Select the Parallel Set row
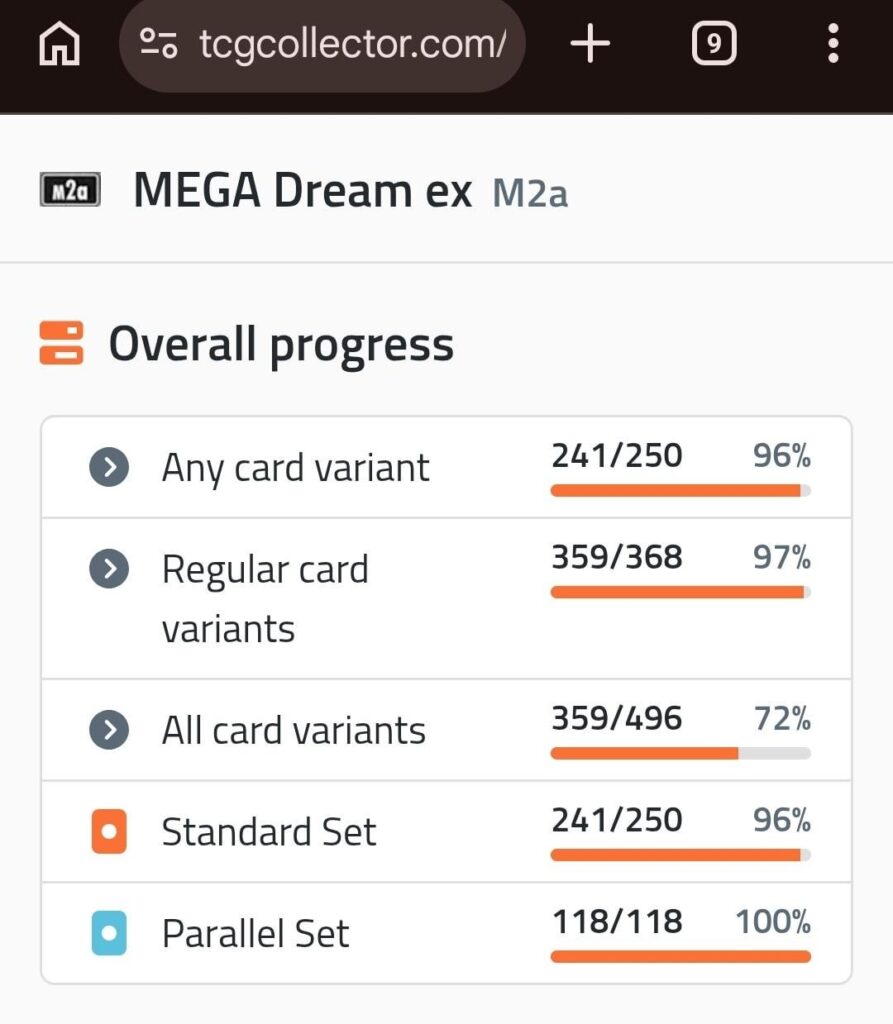This screenshot has width=893, height=1024. (x=256, y=933)
